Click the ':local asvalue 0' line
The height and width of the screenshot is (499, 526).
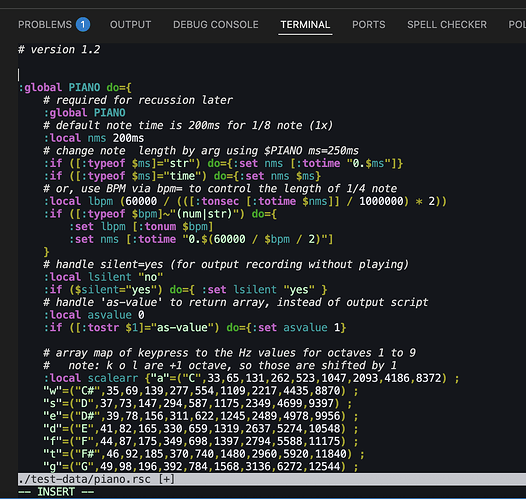pyautogui.click(x=94, y=315)
